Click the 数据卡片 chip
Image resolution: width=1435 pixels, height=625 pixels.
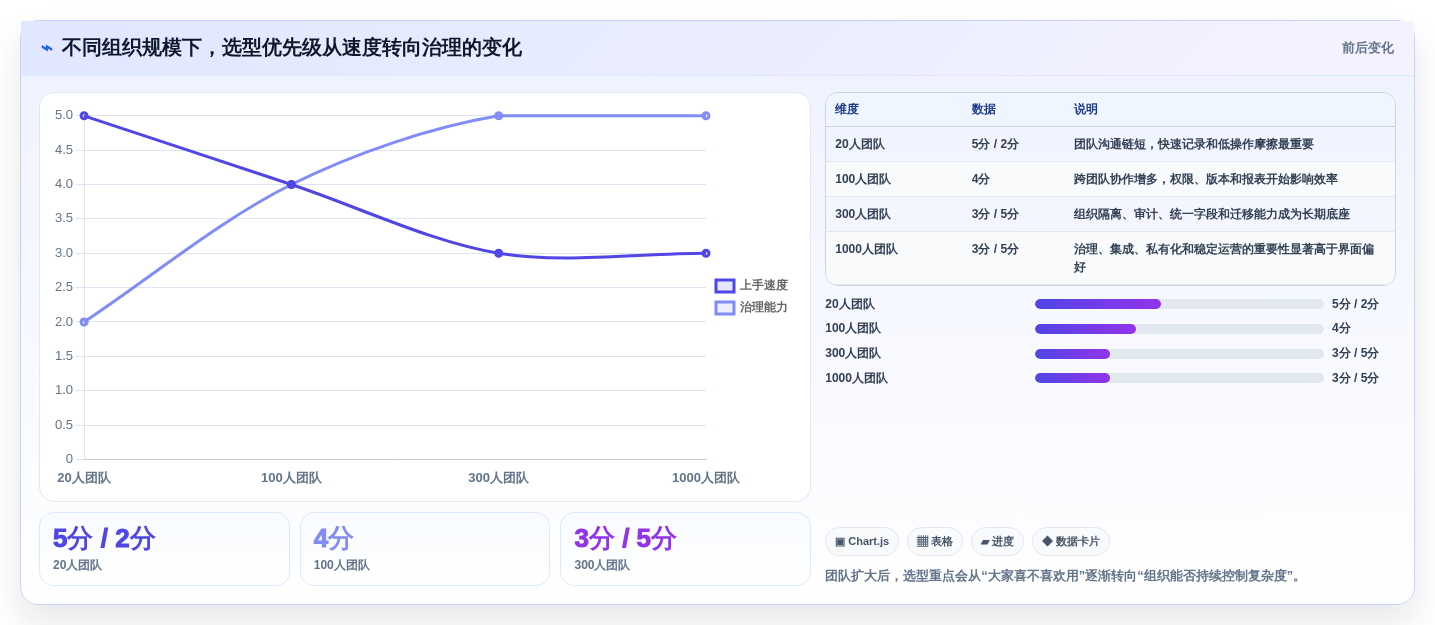point(1071,542)
